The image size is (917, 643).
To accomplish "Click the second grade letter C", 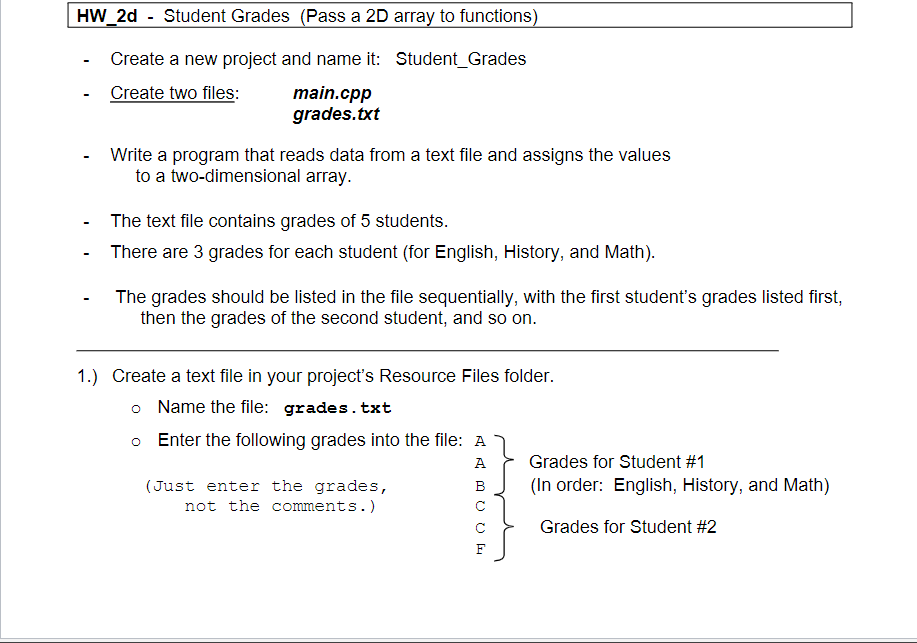I will coord(480,527).
